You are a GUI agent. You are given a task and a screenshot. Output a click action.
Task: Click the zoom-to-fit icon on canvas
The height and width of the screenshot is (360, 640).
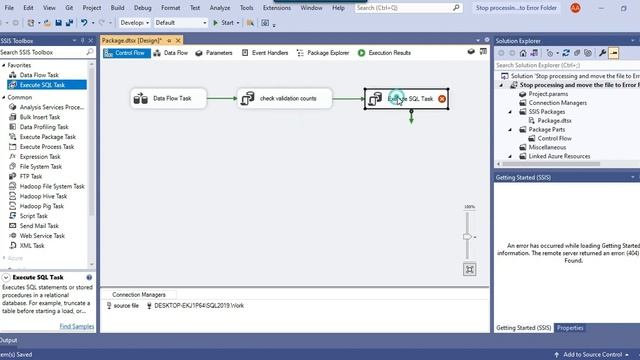point(469,269)
